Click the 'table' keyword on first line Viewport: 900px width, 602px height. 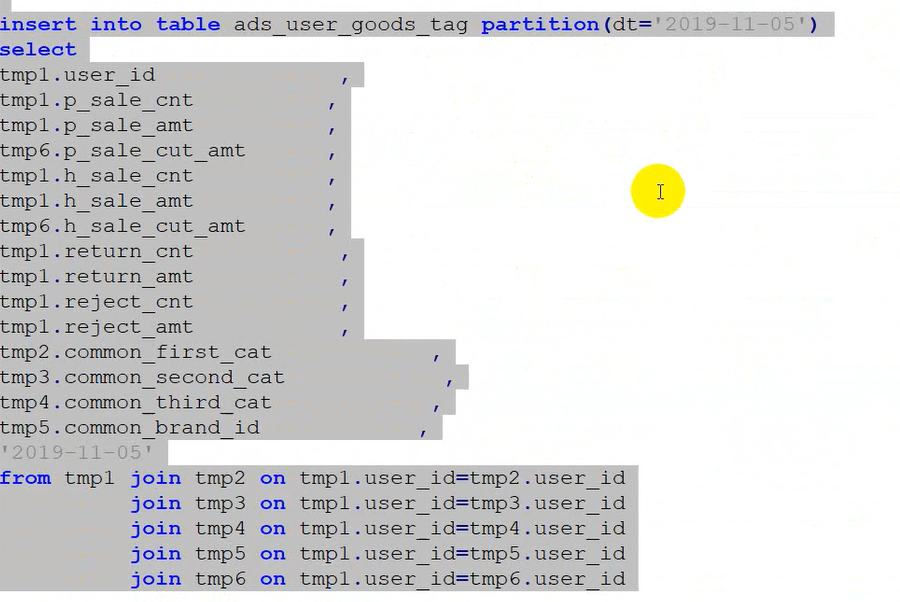188,25
